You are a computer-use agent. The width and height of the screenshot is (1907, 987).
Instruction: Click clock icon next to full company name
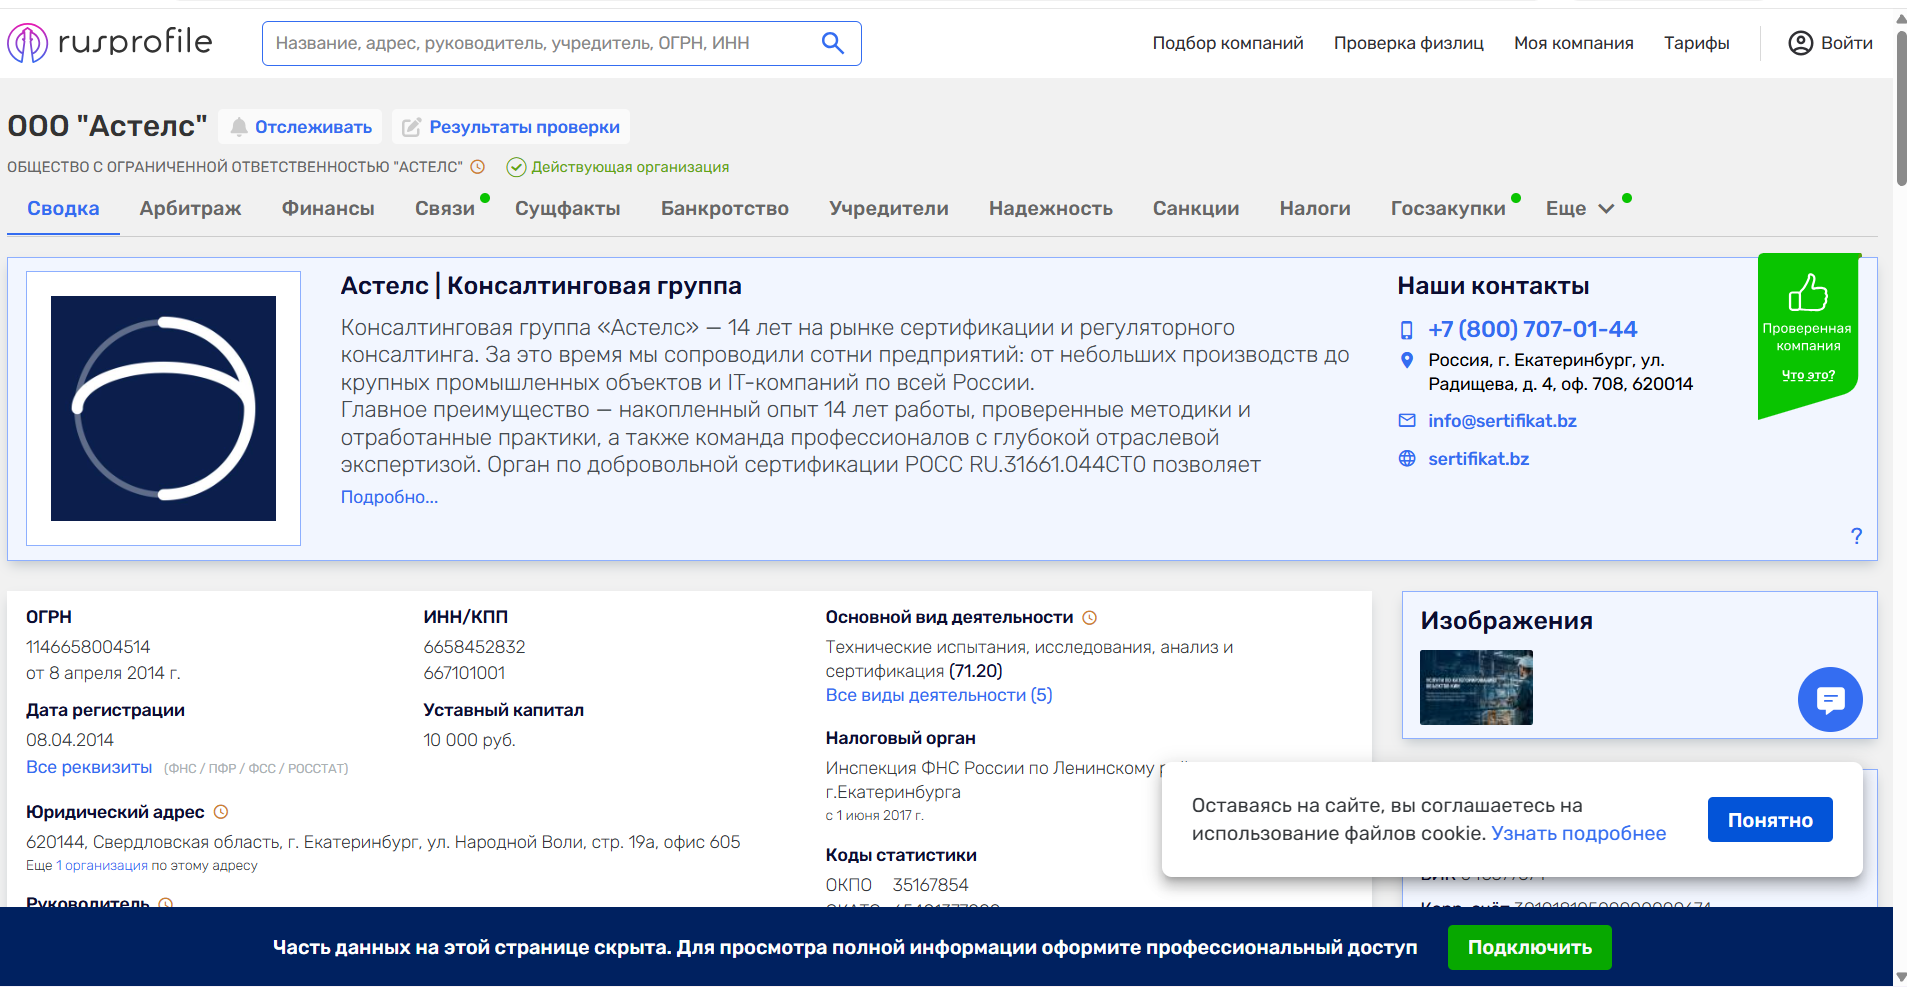point(478,167)
